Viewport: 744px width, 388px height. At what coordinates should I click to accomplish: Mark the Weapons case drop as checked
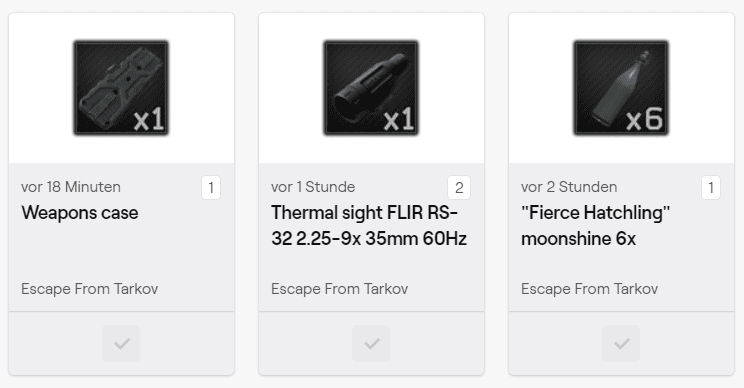point(121,343)
